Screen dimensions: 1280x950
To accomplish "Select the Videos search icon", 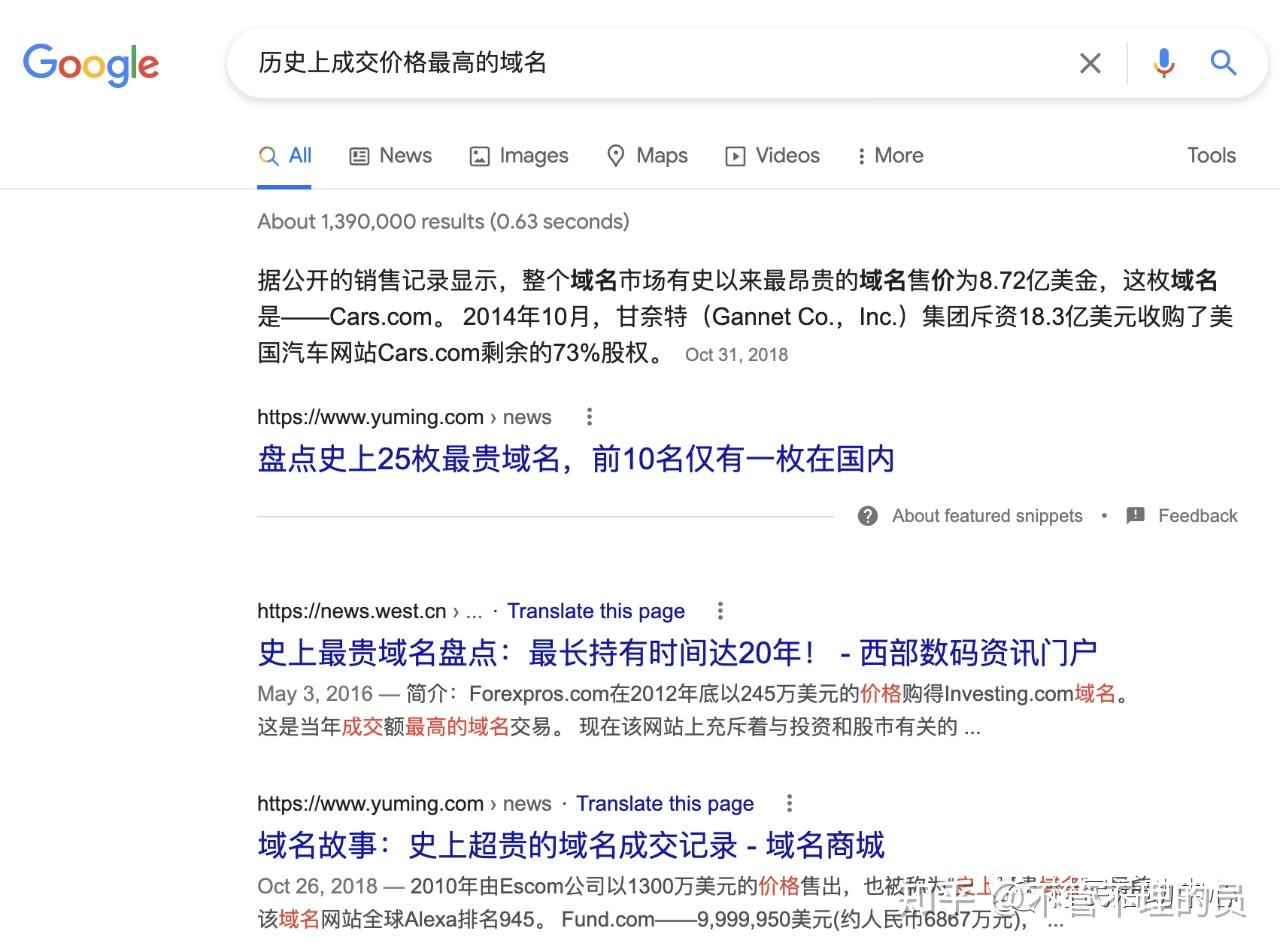I will (x=735, y=156).
